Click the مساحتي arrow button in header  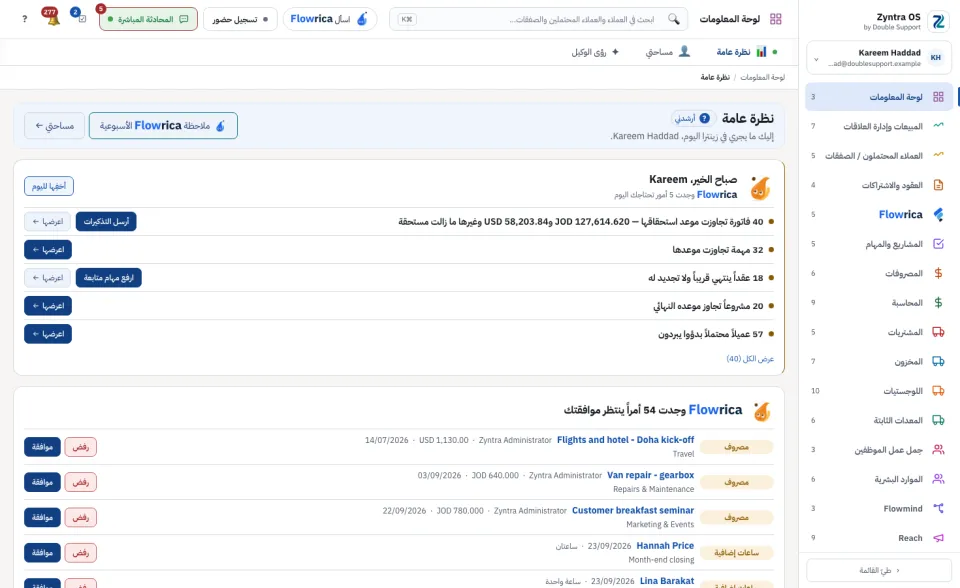click(x=54, y=126)
